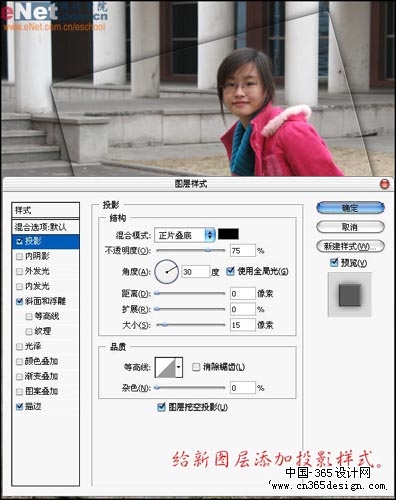396x500 pixels.
Task: Click the angle dial control
Action: pyautogui.click(x=167, y=272)
